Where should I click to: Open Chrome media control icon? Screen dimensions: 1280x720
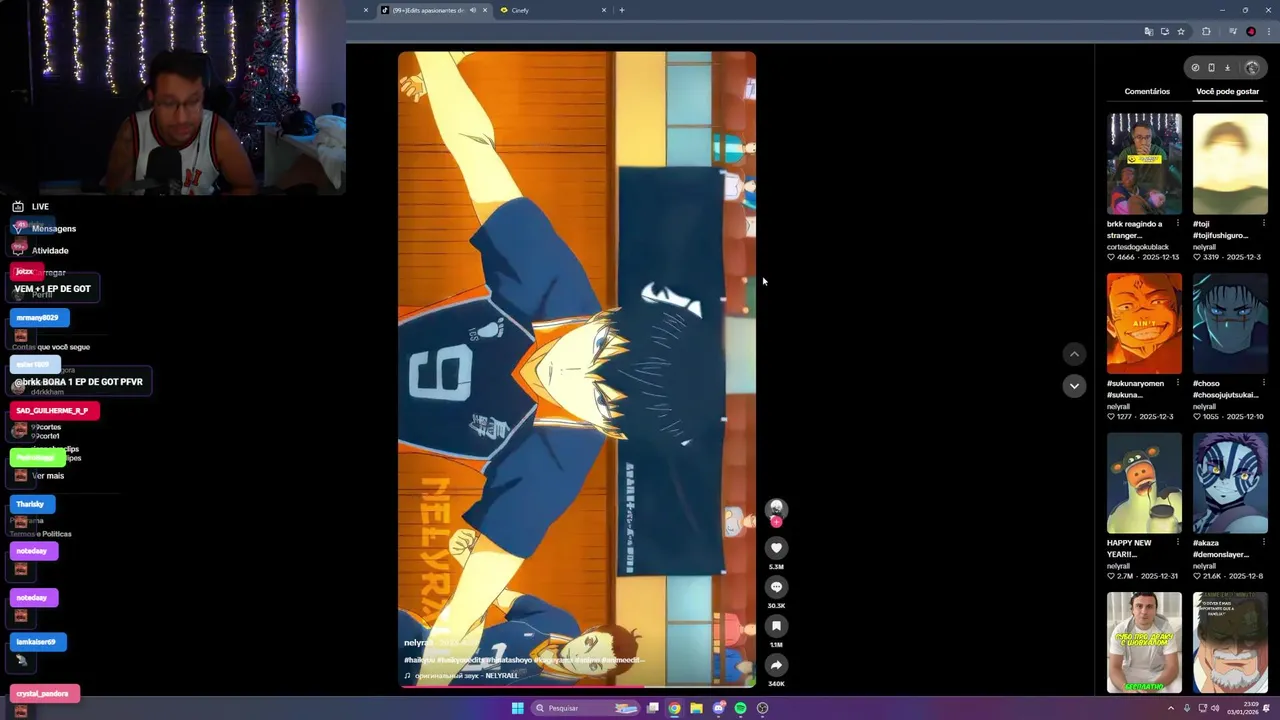click(x=1234, y=31)
